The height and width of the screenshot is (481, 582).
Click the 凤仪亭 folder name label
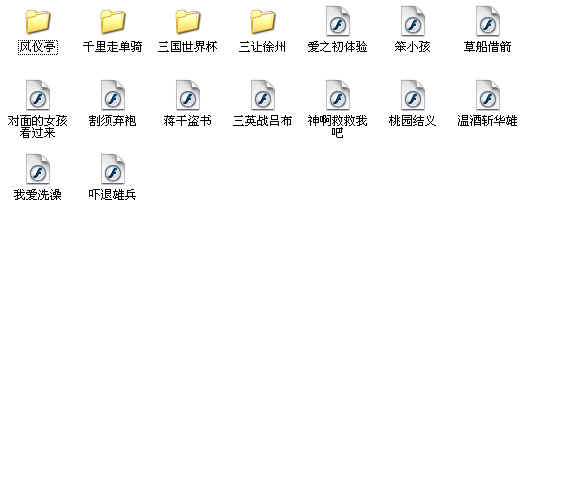tap(37, 47)
